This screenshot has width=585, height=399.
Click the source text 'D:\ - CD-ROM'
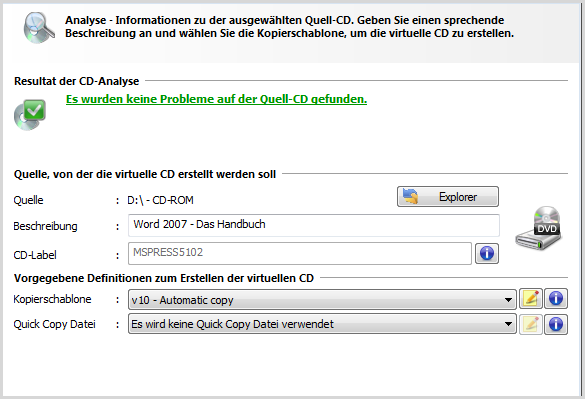click(160, 200)
